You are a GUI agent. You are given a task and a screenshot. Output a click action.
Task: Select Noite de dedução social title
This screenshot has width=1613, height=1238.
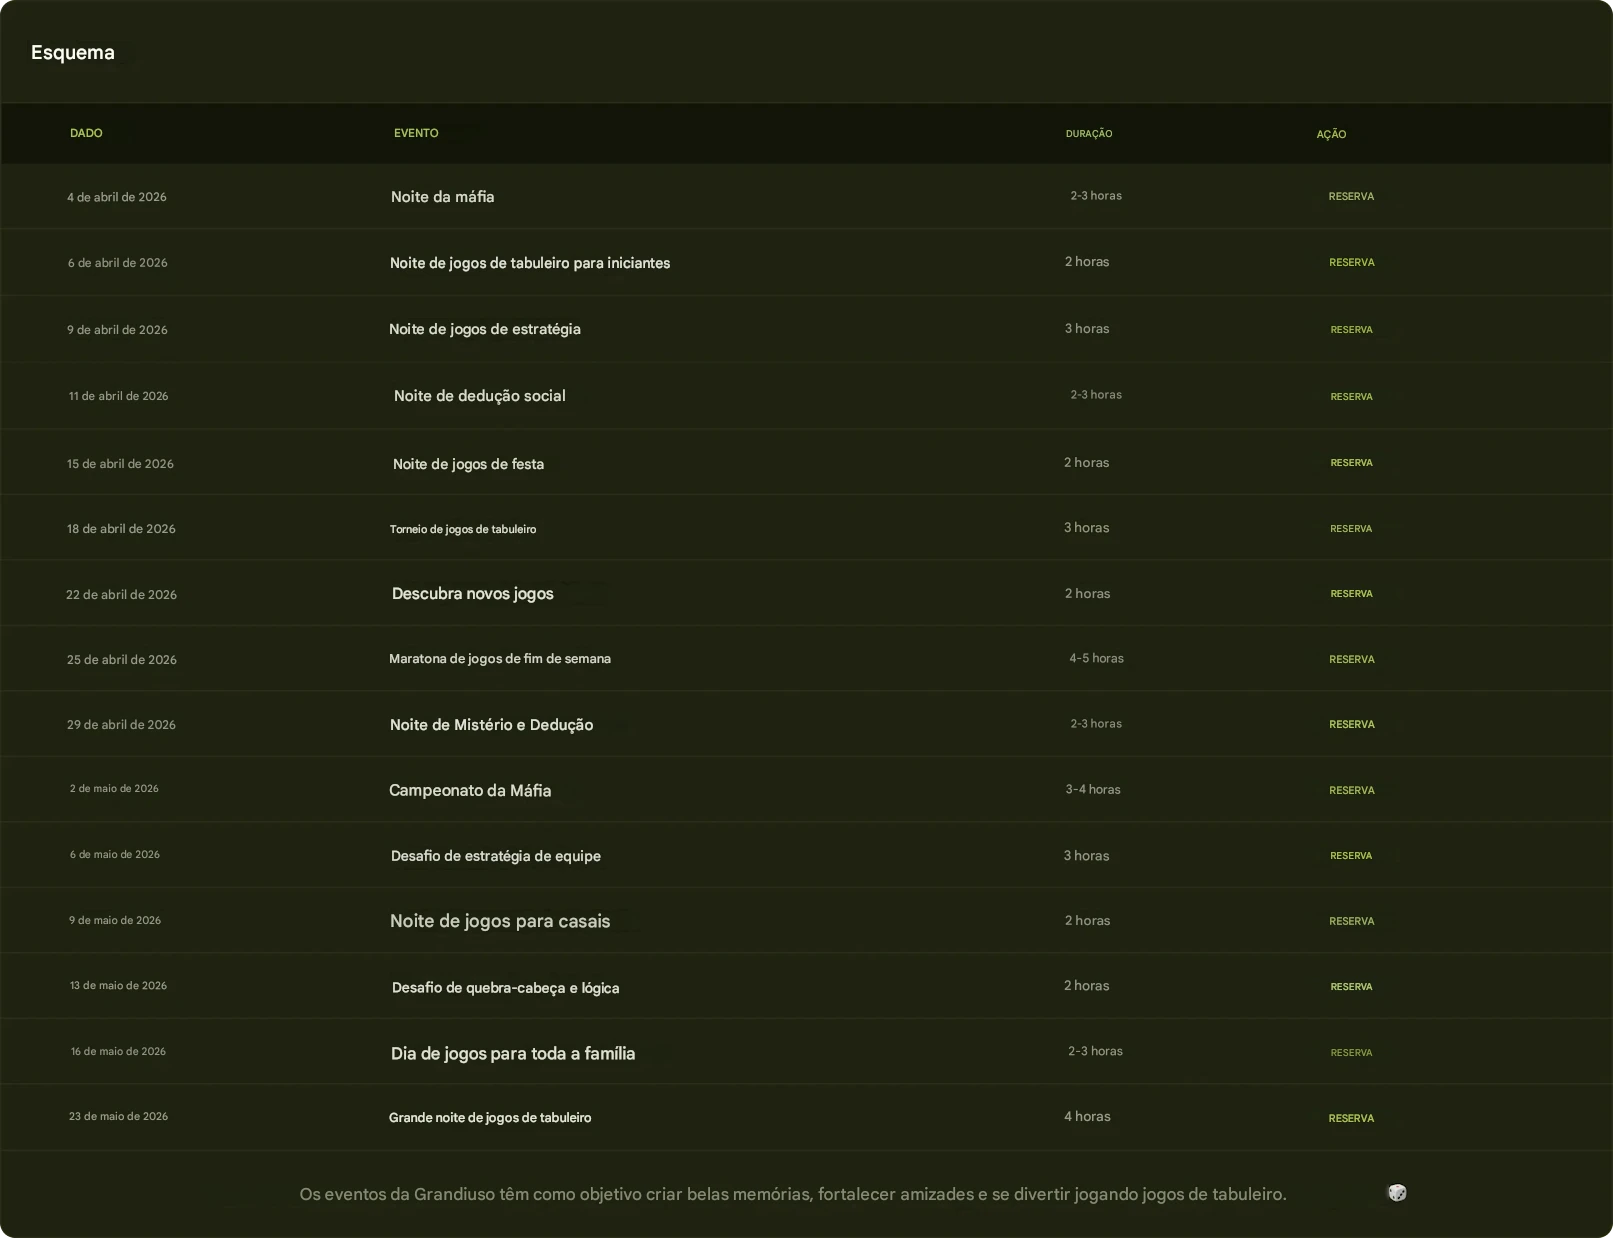480,396
